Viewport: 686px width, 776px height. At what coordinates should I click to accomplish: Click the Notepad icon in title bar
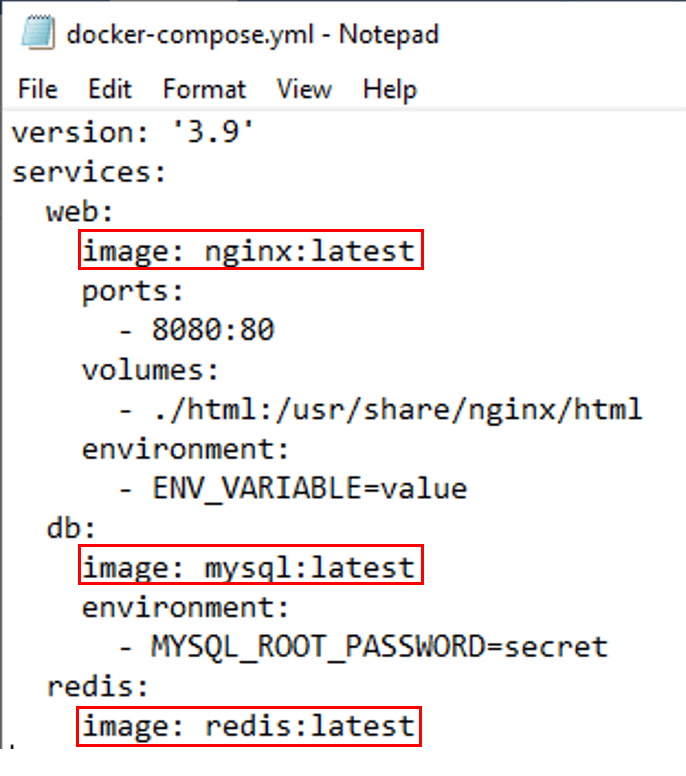38,32
